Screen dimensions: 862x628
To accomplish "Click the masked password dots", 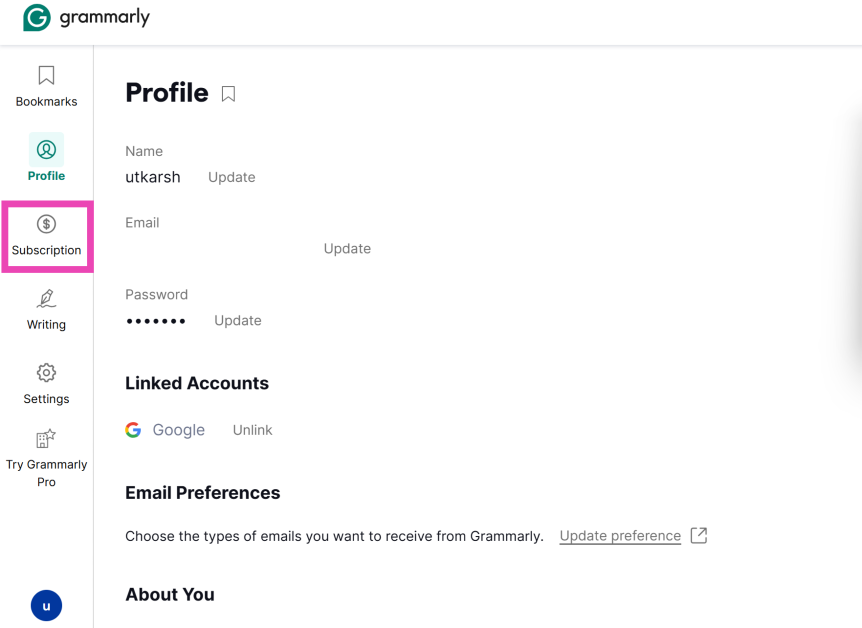I will [x=156, y=321].
